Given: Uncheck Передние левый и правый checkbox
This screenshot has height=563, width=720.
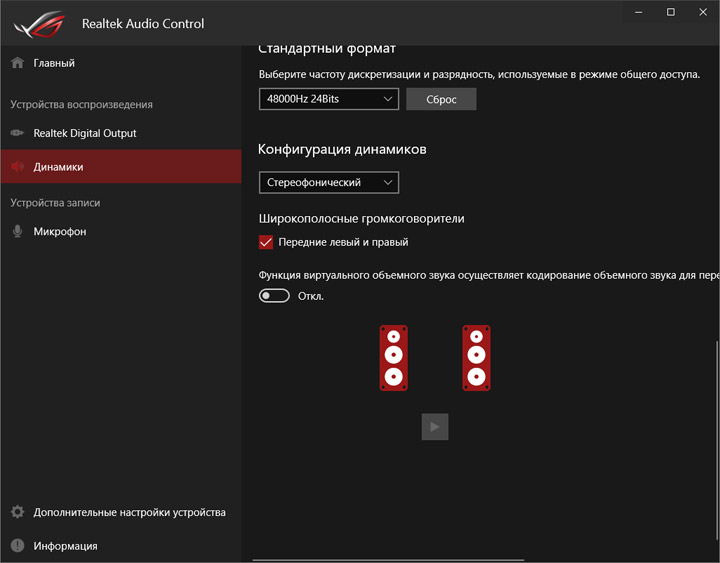Looking at the screenshot, I should (266, 242).
